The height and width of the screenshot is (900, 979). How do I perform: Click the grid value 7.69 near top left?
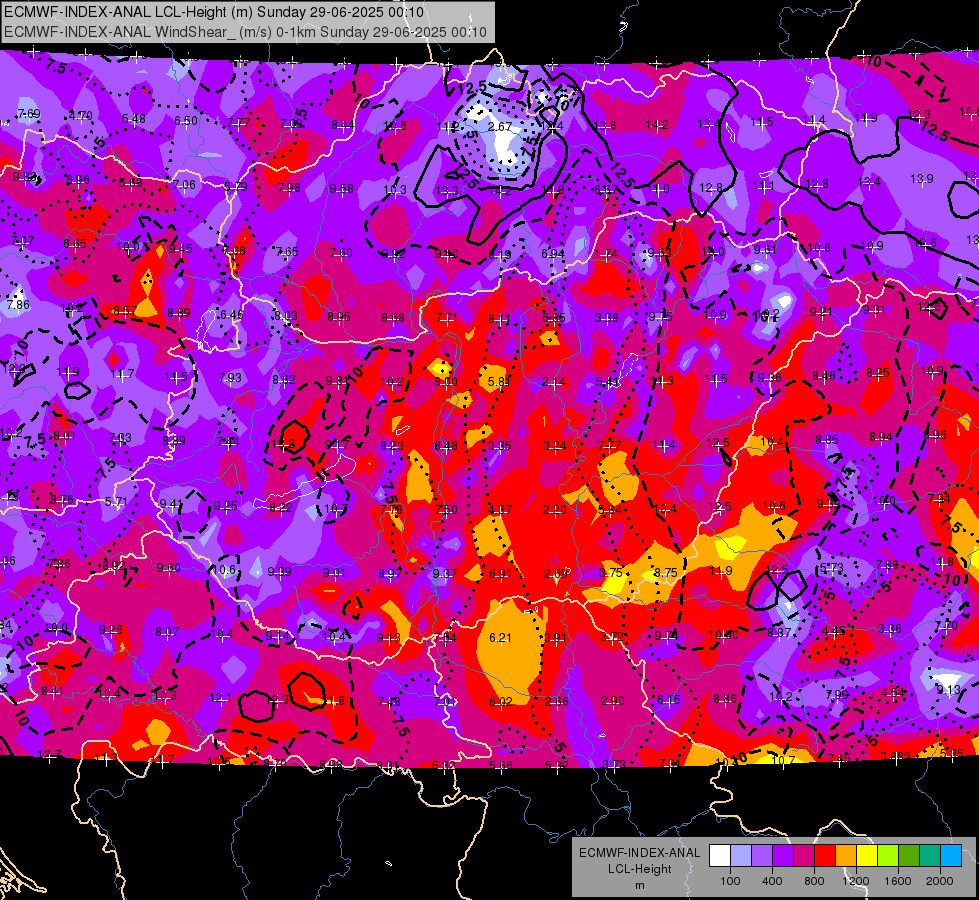[29, 114]
